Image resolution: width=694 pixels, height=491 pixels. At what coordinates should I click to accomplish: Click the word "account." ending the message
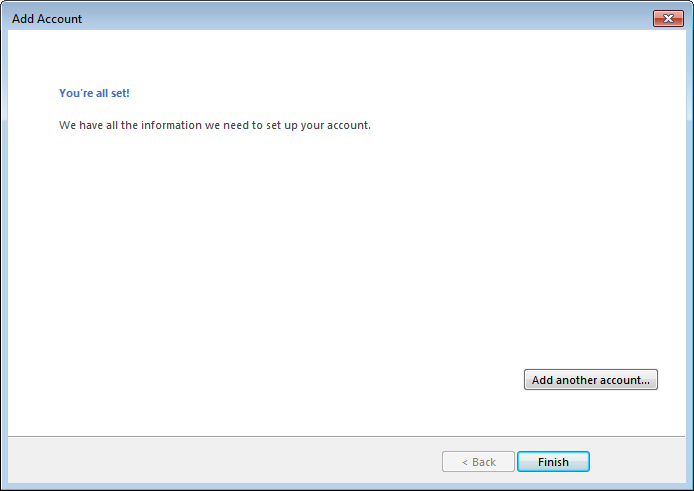click(348, 126)
